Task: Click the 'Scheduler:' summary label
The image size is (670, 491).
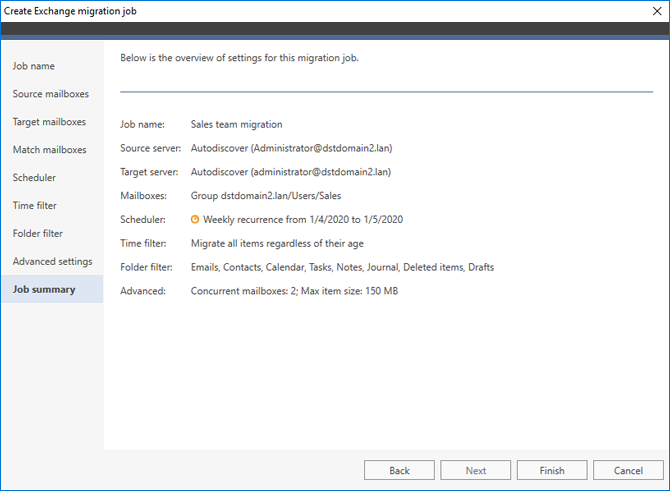Action: 143,219
